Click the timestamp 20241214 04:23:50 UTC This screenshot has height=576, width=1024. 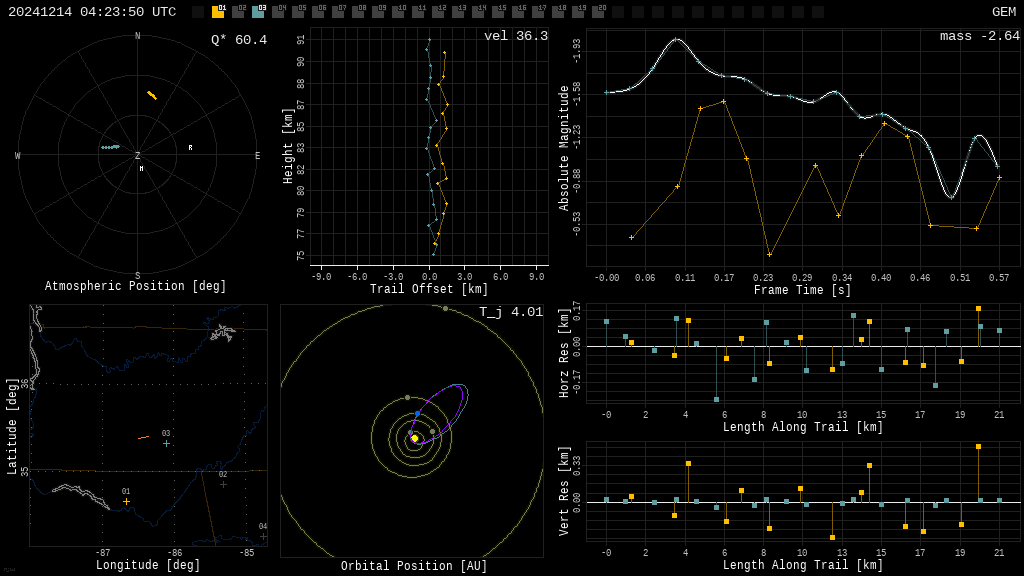[x=92, y=12]
